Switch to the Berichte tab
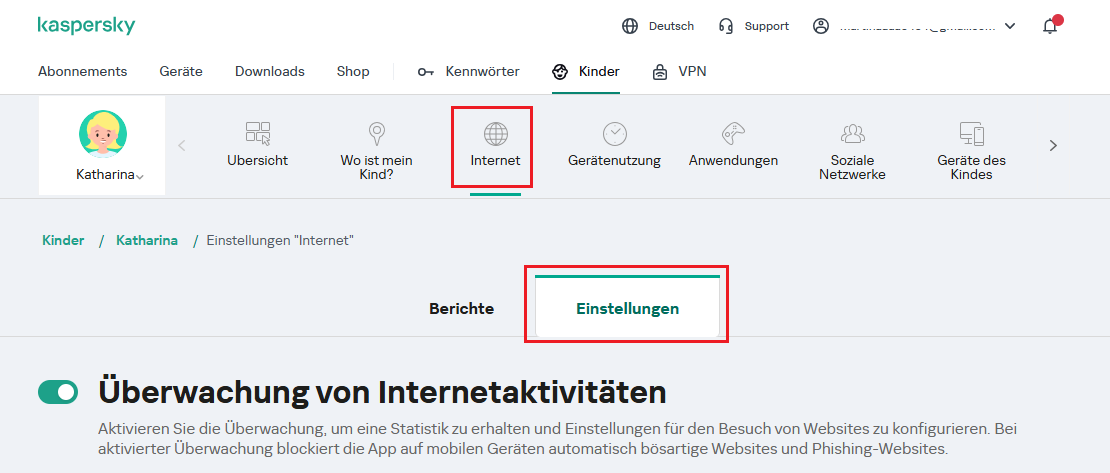 point(462,309)
